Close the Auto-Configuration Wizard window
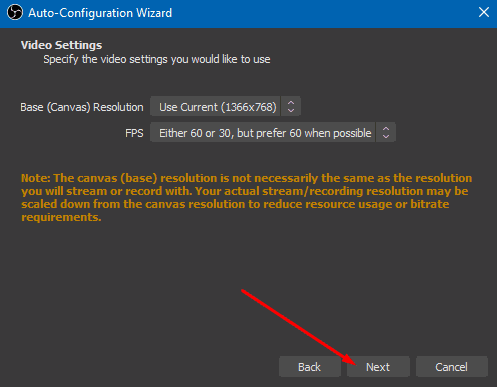 coord(484,13)
